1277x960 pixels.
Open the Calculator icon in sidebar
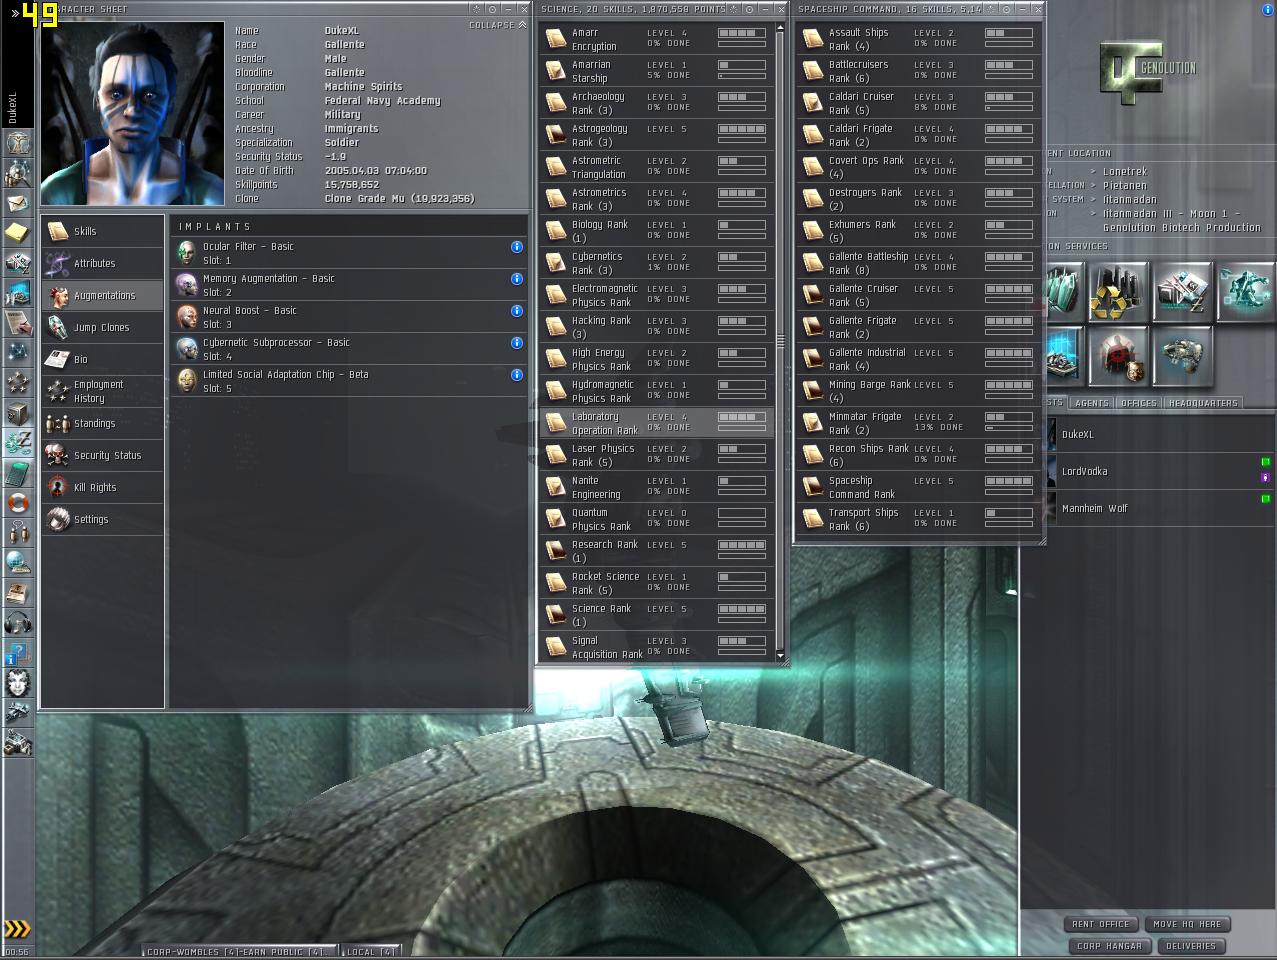coord(18,472)
